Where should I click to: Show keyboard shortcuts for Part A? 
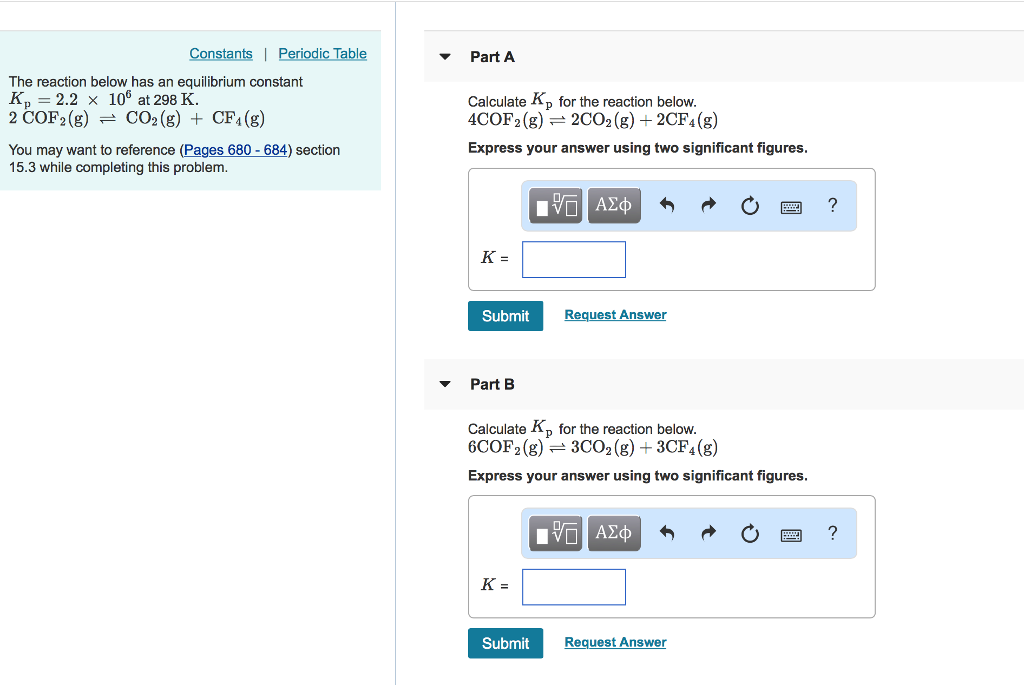[x=791, y=208]
